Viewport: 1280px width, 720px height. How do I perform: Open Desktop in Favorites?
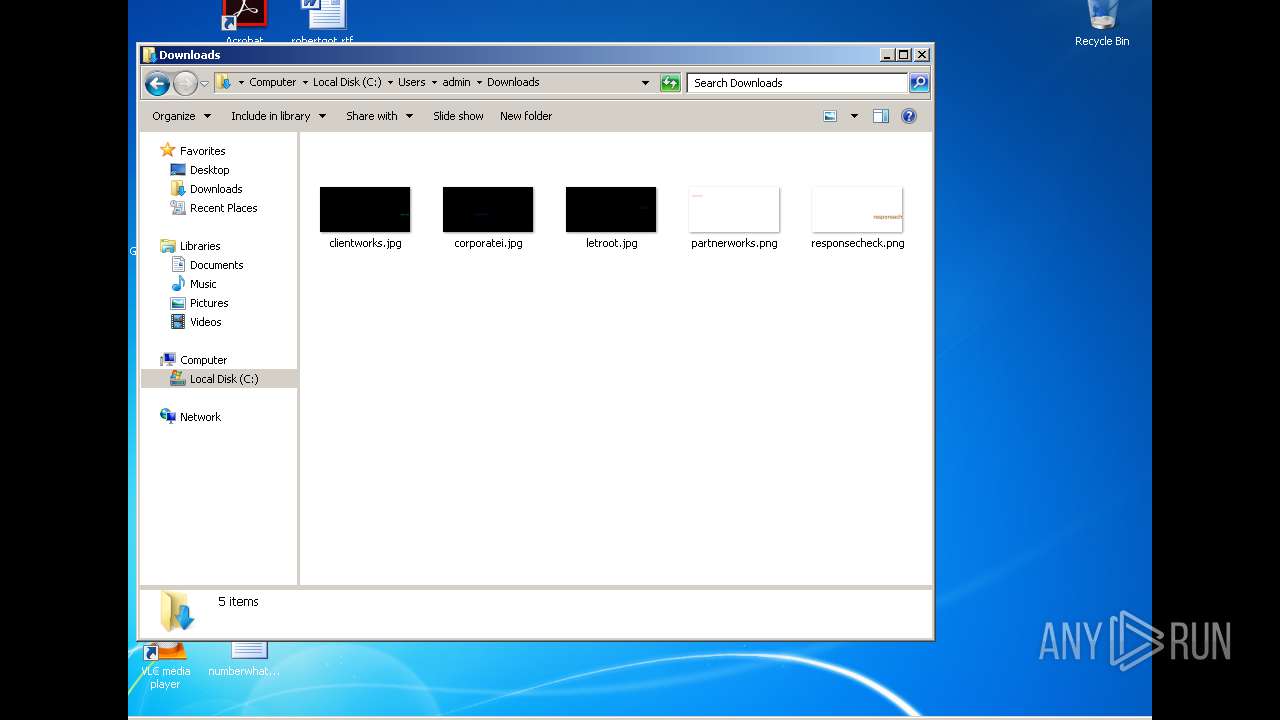(x=209, y=170)
